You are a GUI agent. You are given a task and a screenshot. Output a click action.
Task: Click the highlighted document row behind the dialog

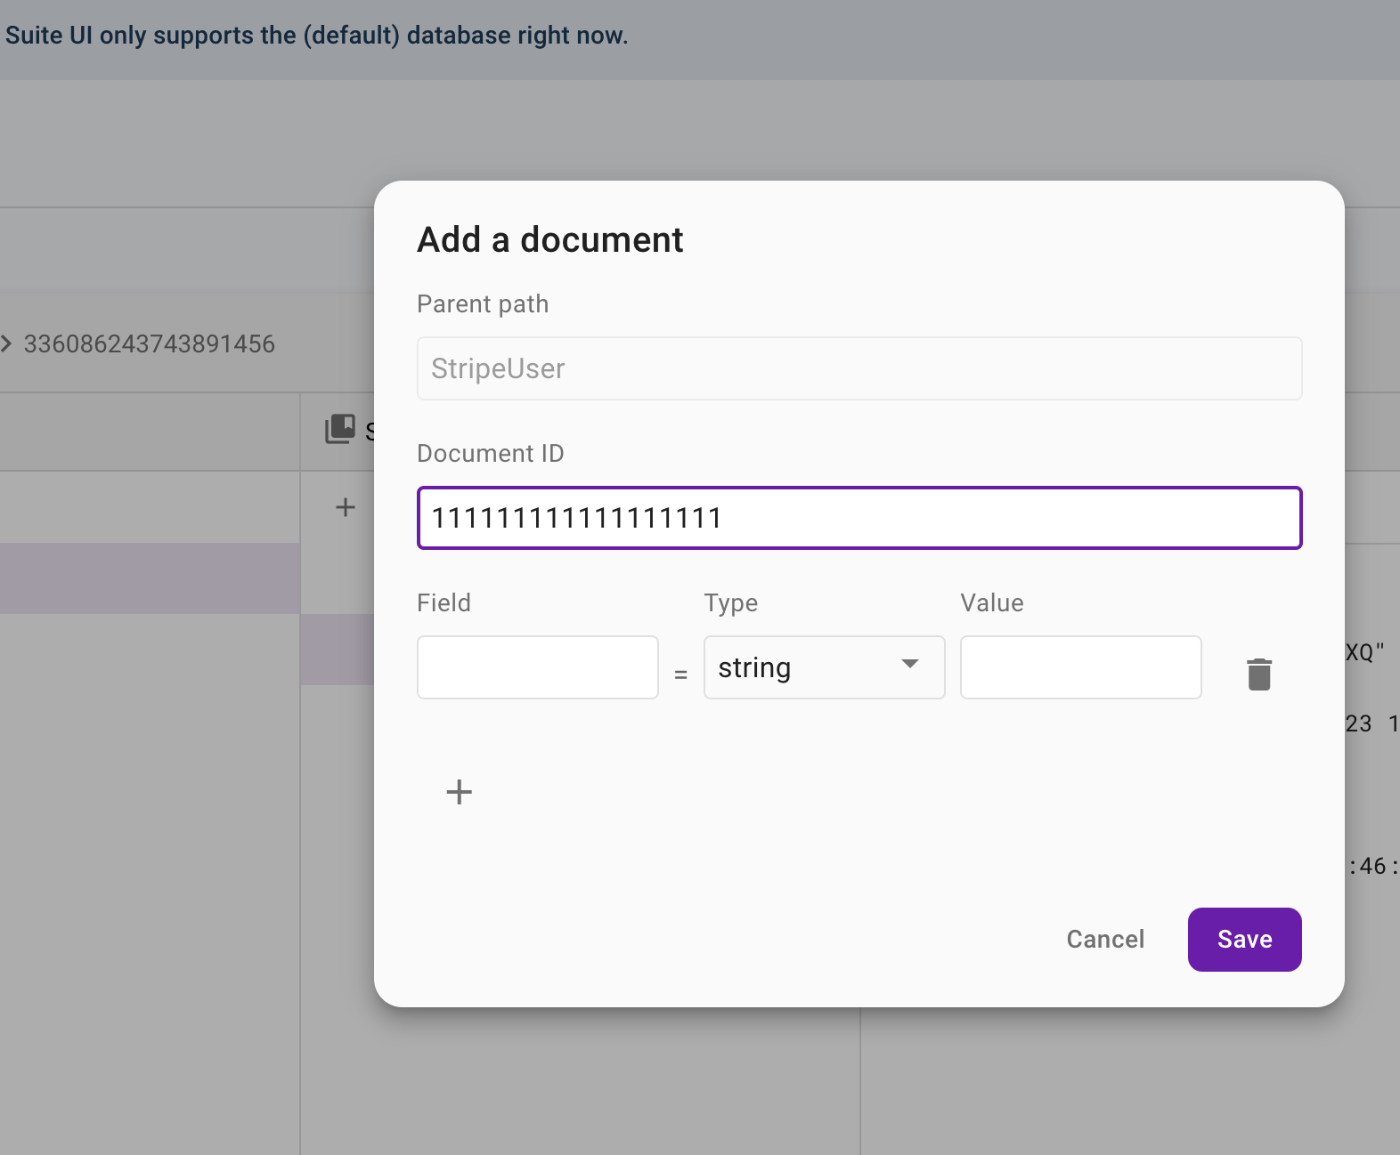tap(337, 649)
